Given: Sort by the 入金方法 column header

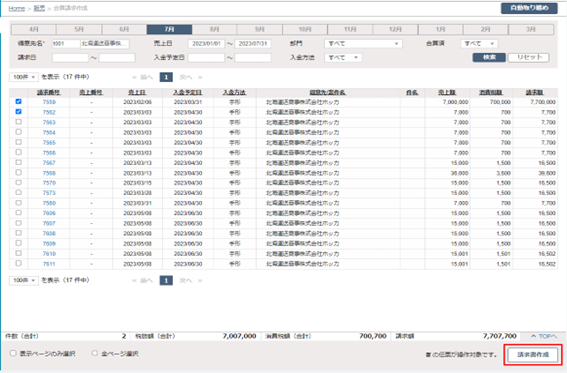Looking at the screenshot, I should tap(235, 93).
